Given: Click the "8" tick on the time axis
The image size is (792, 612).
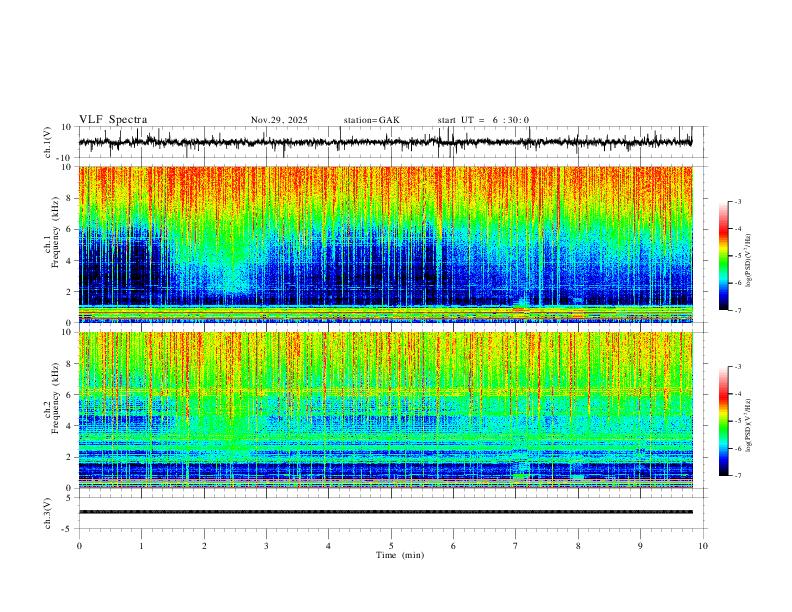Looking at the screenshot, I should click(578, 546).
